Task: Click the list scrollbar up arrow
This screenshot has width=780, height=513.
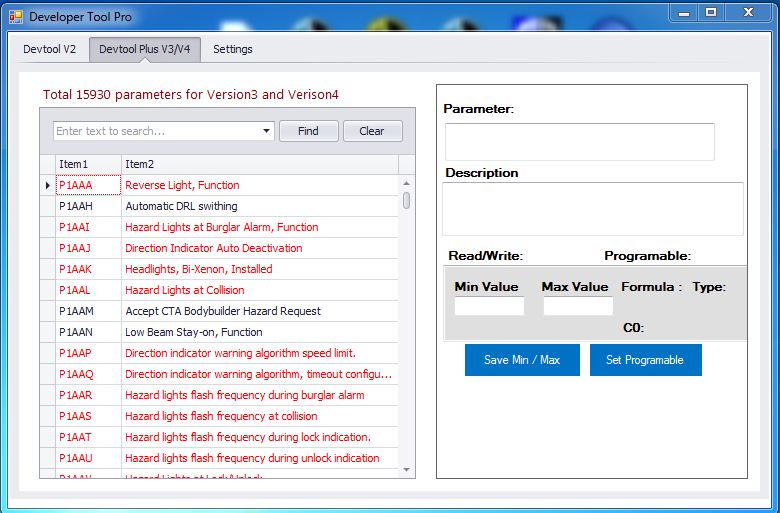Action: pos(406,183)
